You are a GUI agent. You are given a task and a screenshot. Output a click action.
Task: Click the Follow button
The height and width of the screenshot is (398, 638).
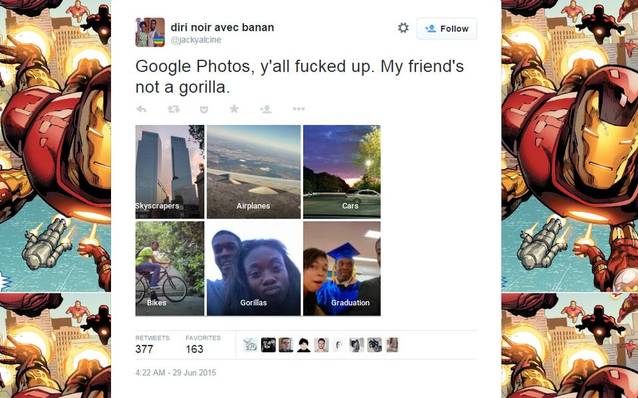pyautogui.click(x=446, y=28)
